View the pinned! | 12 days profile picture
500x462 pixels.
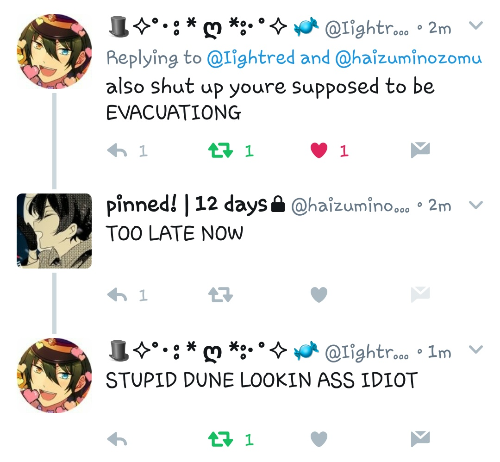coord(54,231)
